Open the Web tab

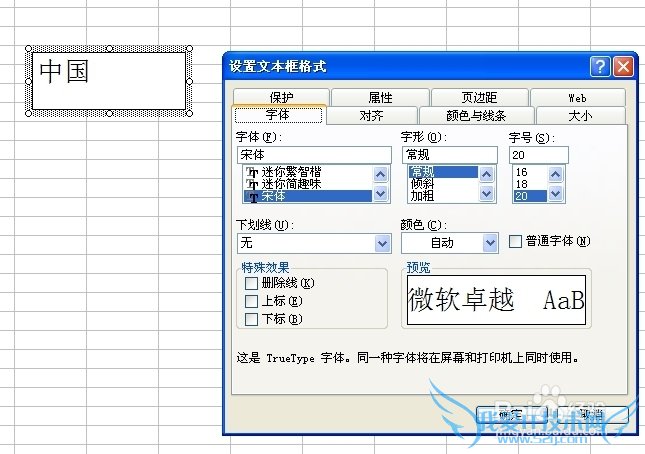(x=578, y=97)
